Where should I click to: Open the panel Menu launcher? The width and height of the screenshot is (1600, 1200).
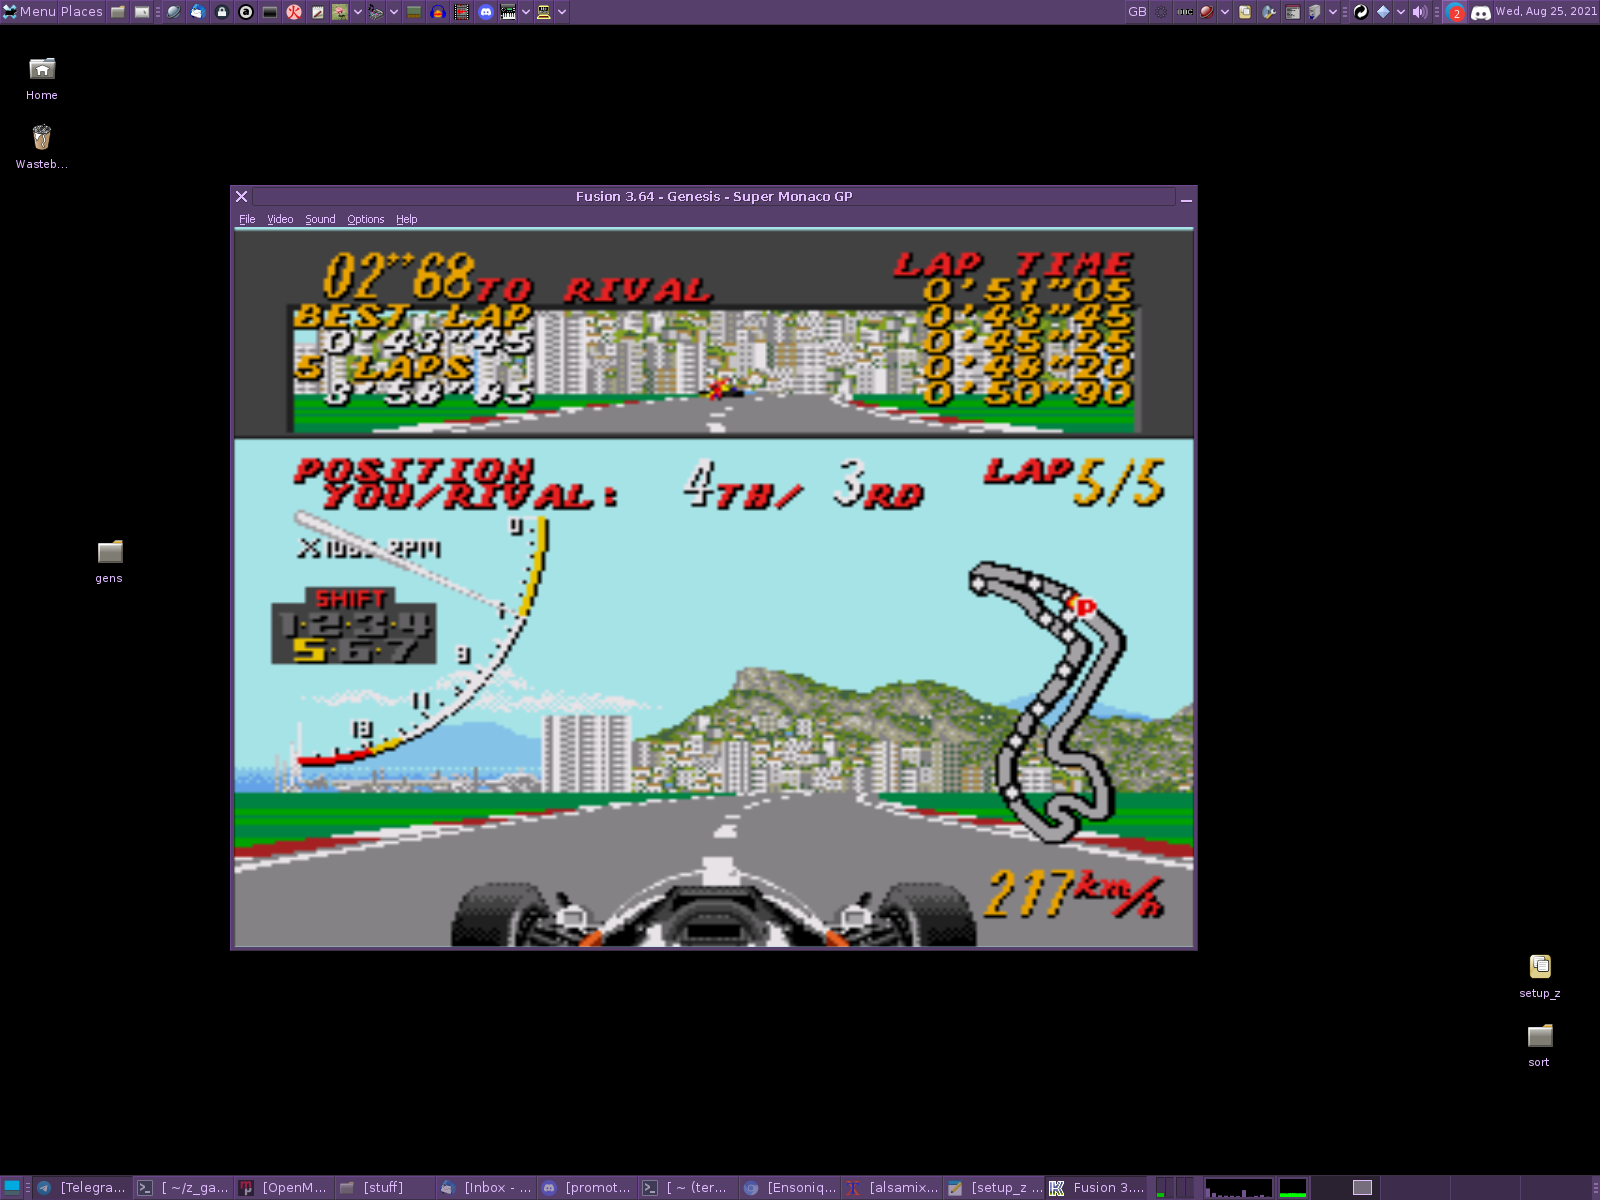tap(29, 12)
